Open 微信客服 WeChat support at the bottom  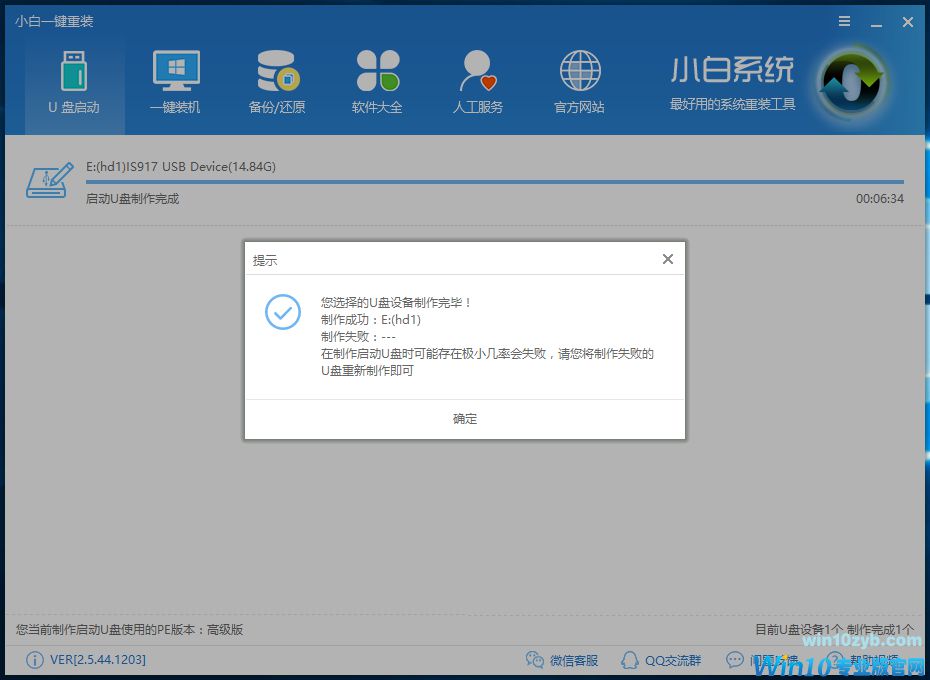(562, 660)
